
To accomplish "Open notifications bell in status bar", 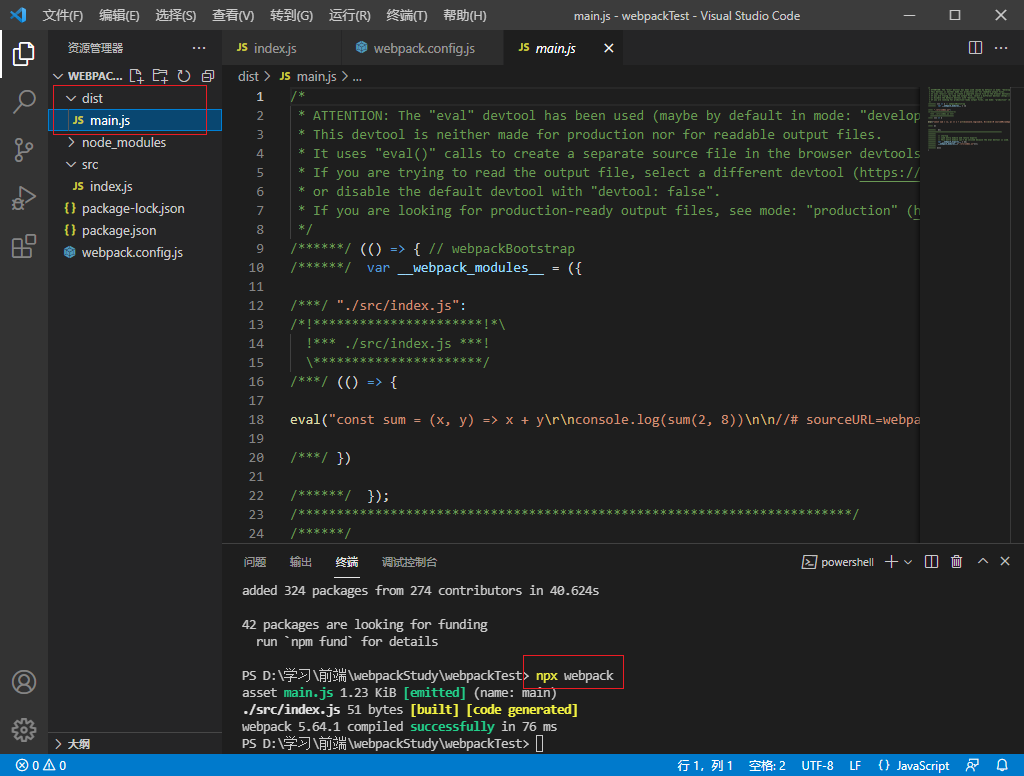I will tap(1002, 766).
